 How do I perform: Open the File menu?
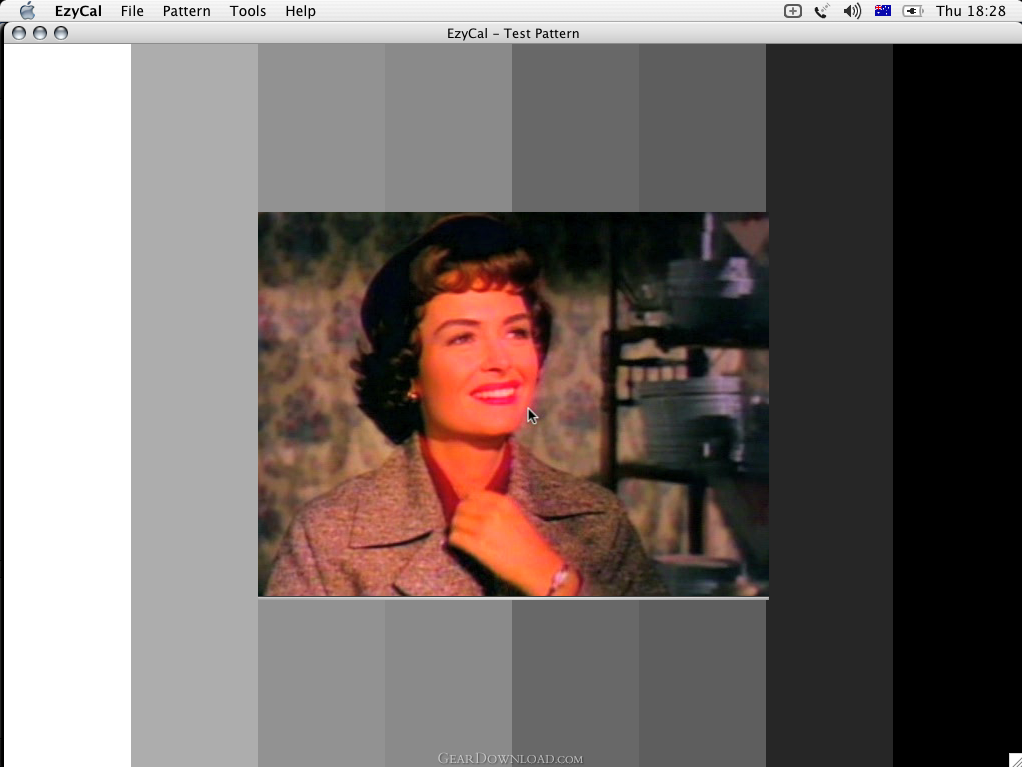click(132, 11)
